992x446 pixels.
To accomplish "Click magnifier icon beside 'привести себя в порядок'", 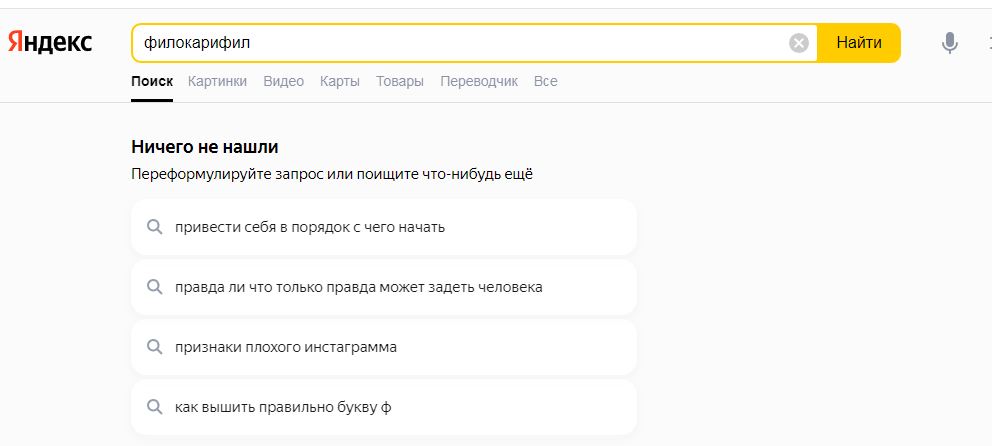I will point(155,227).
